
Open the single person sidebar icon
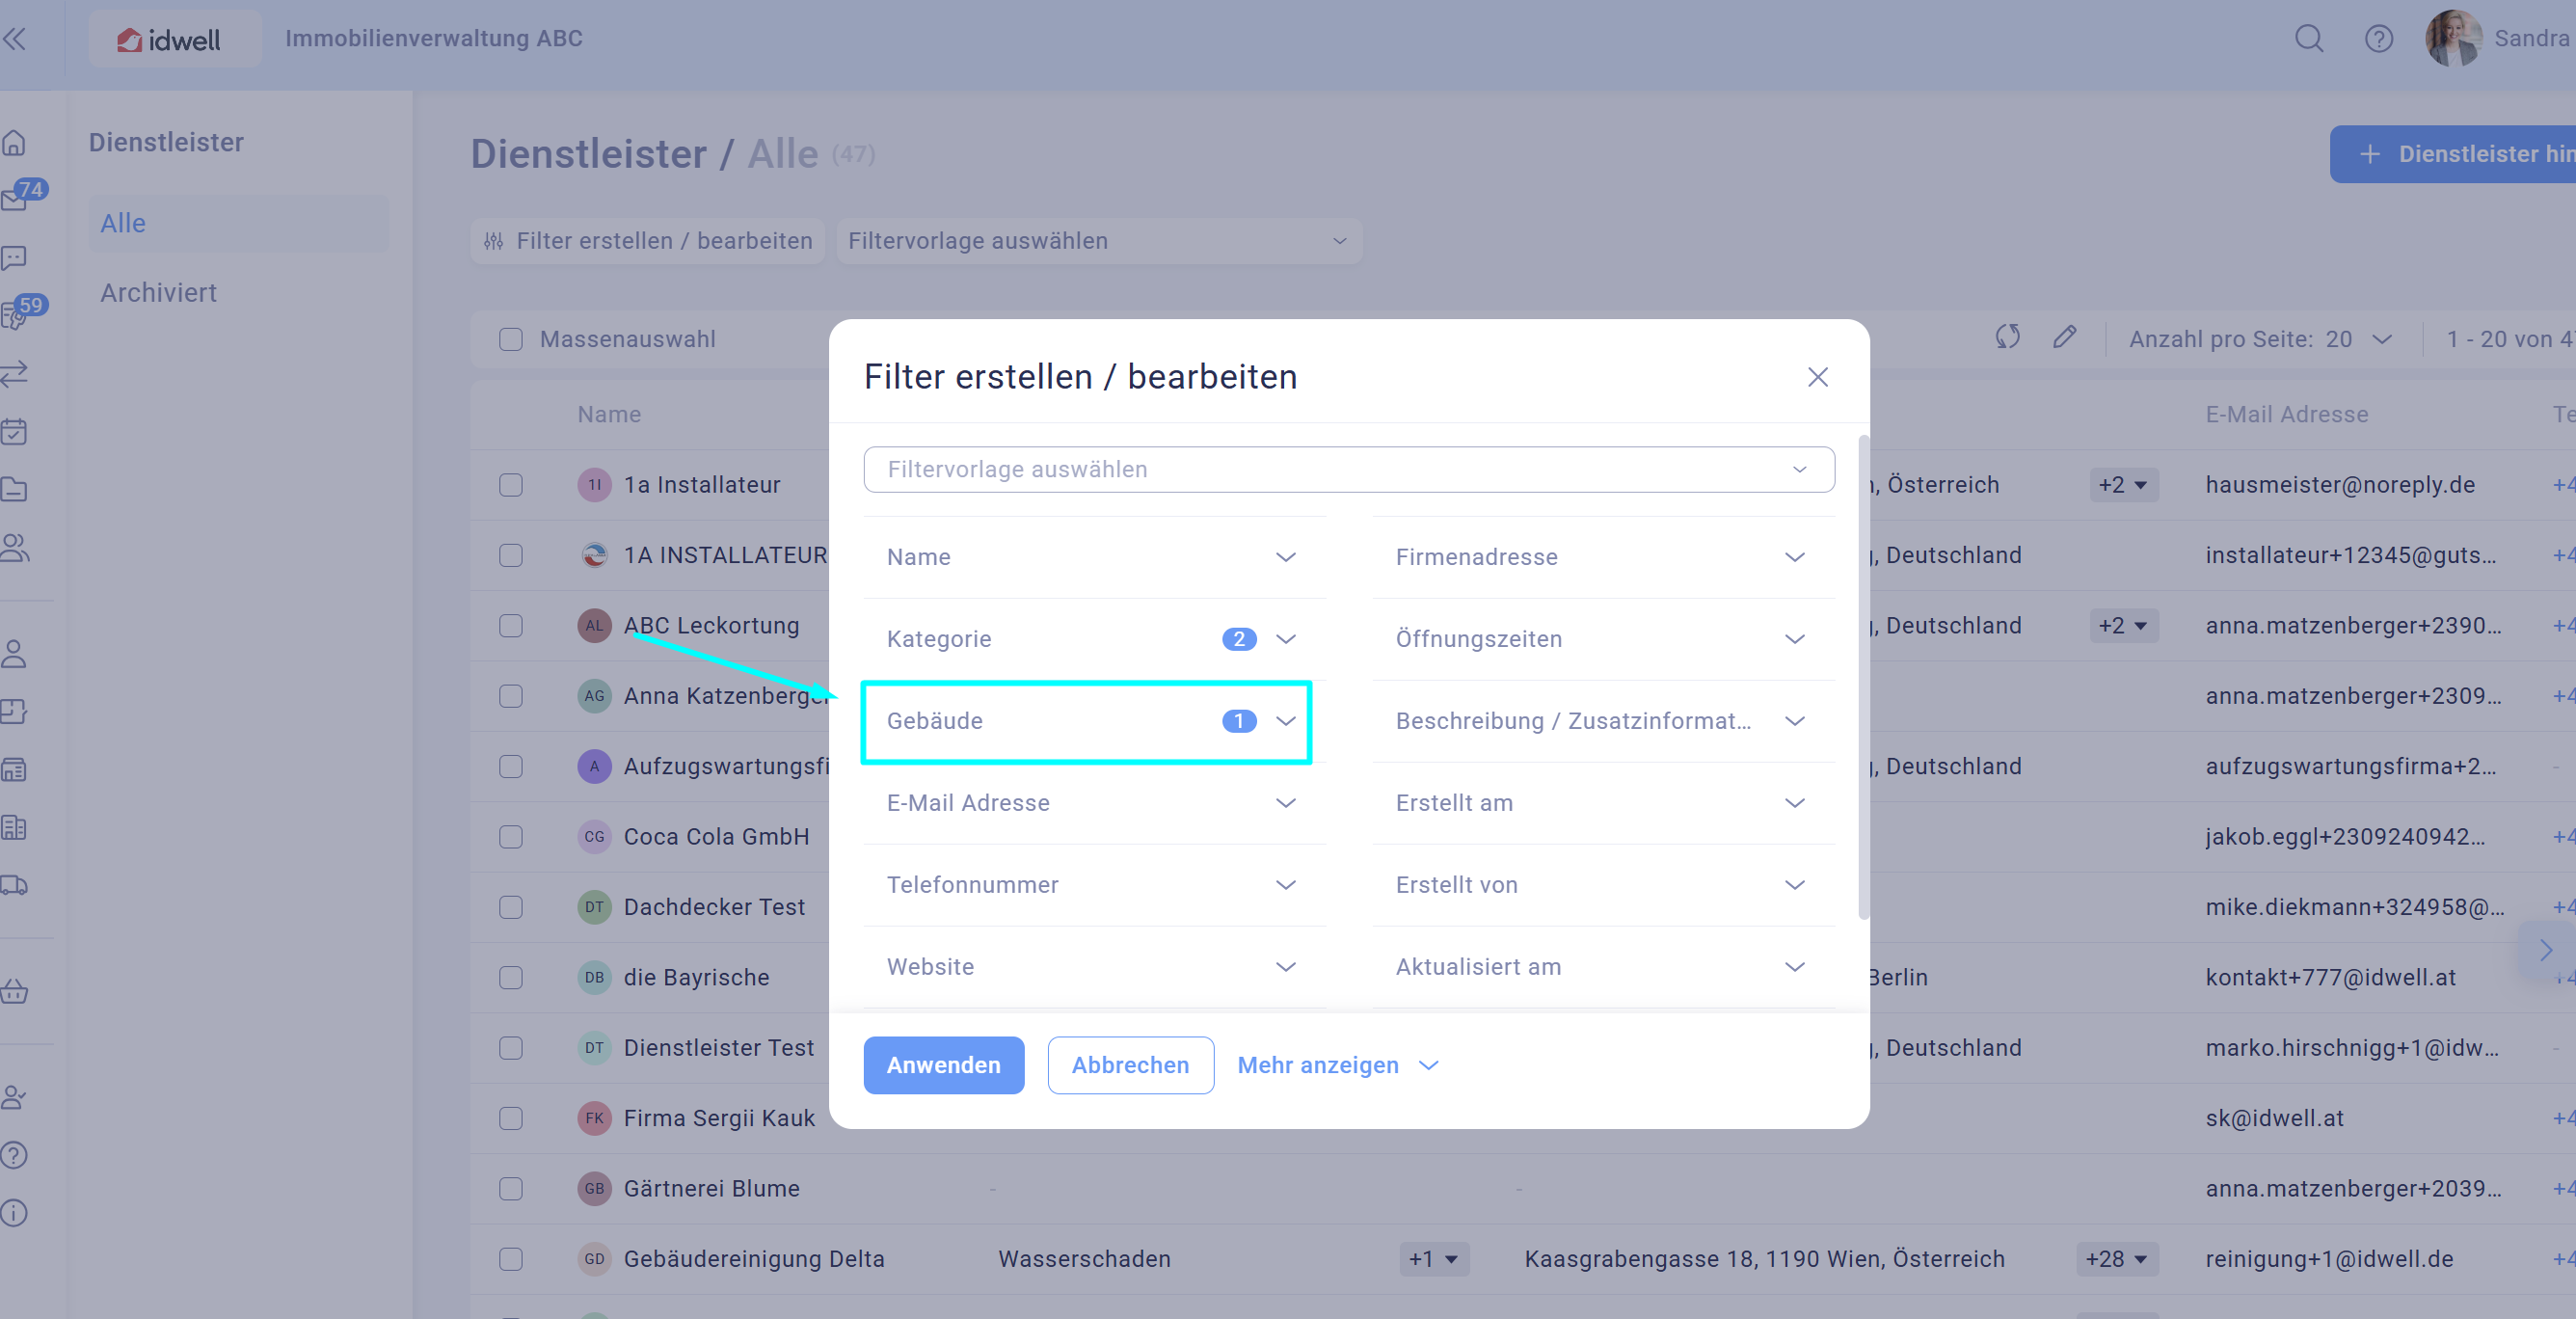14,654
